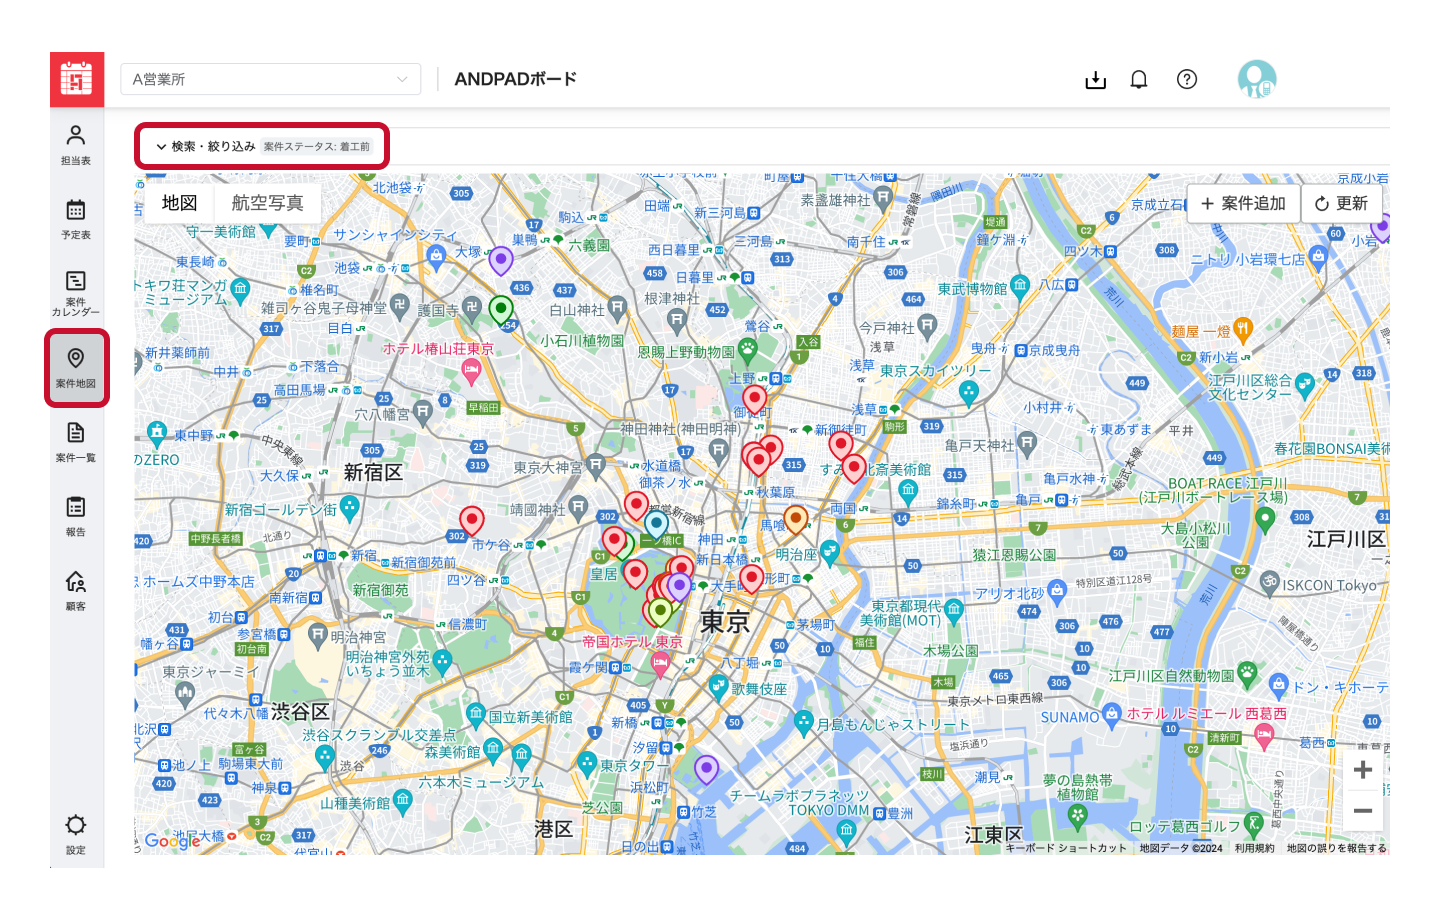Screen dimensions: 1440x910
Task: Select the 案件地図 map view
Action: click(x=76, y=368)
